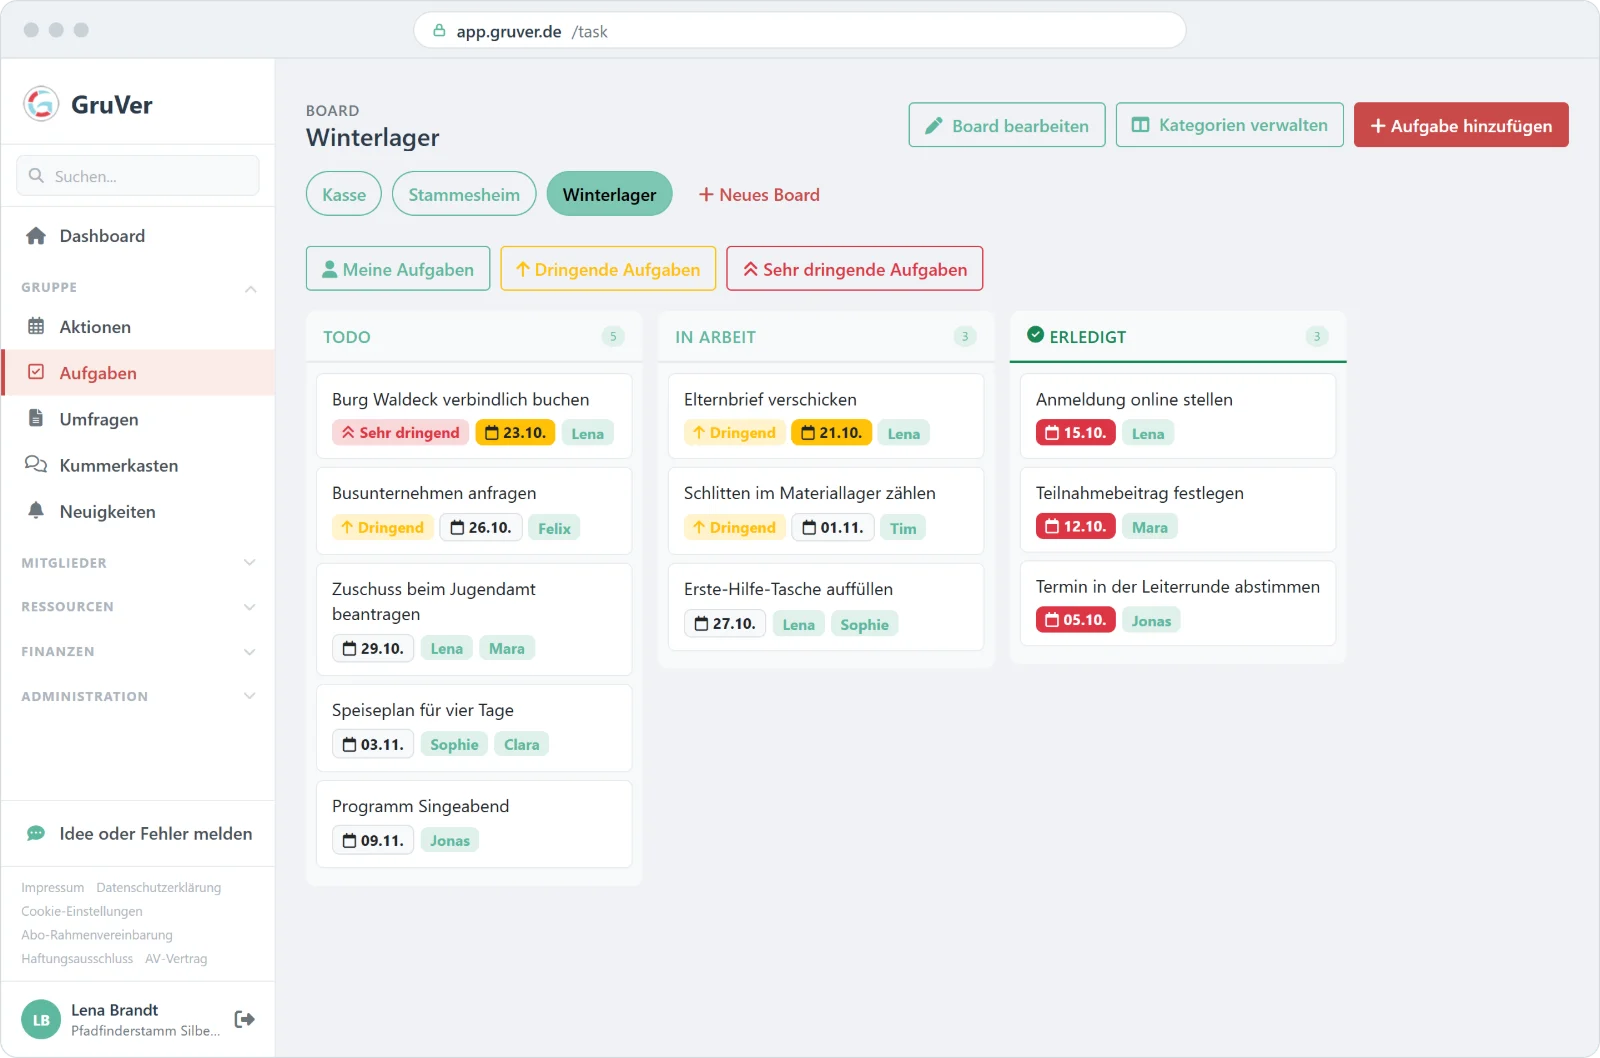The width and height of the screenshot is (1600, 1058).
Task: Create a board with Neues Board
Action: [759, 194]
